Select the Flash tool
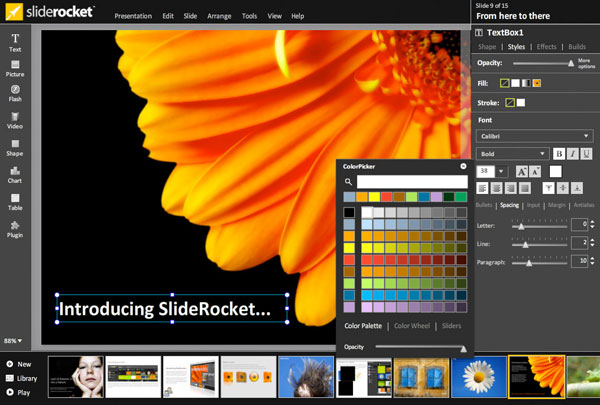 pyautogui.click(x=15, y=93)
